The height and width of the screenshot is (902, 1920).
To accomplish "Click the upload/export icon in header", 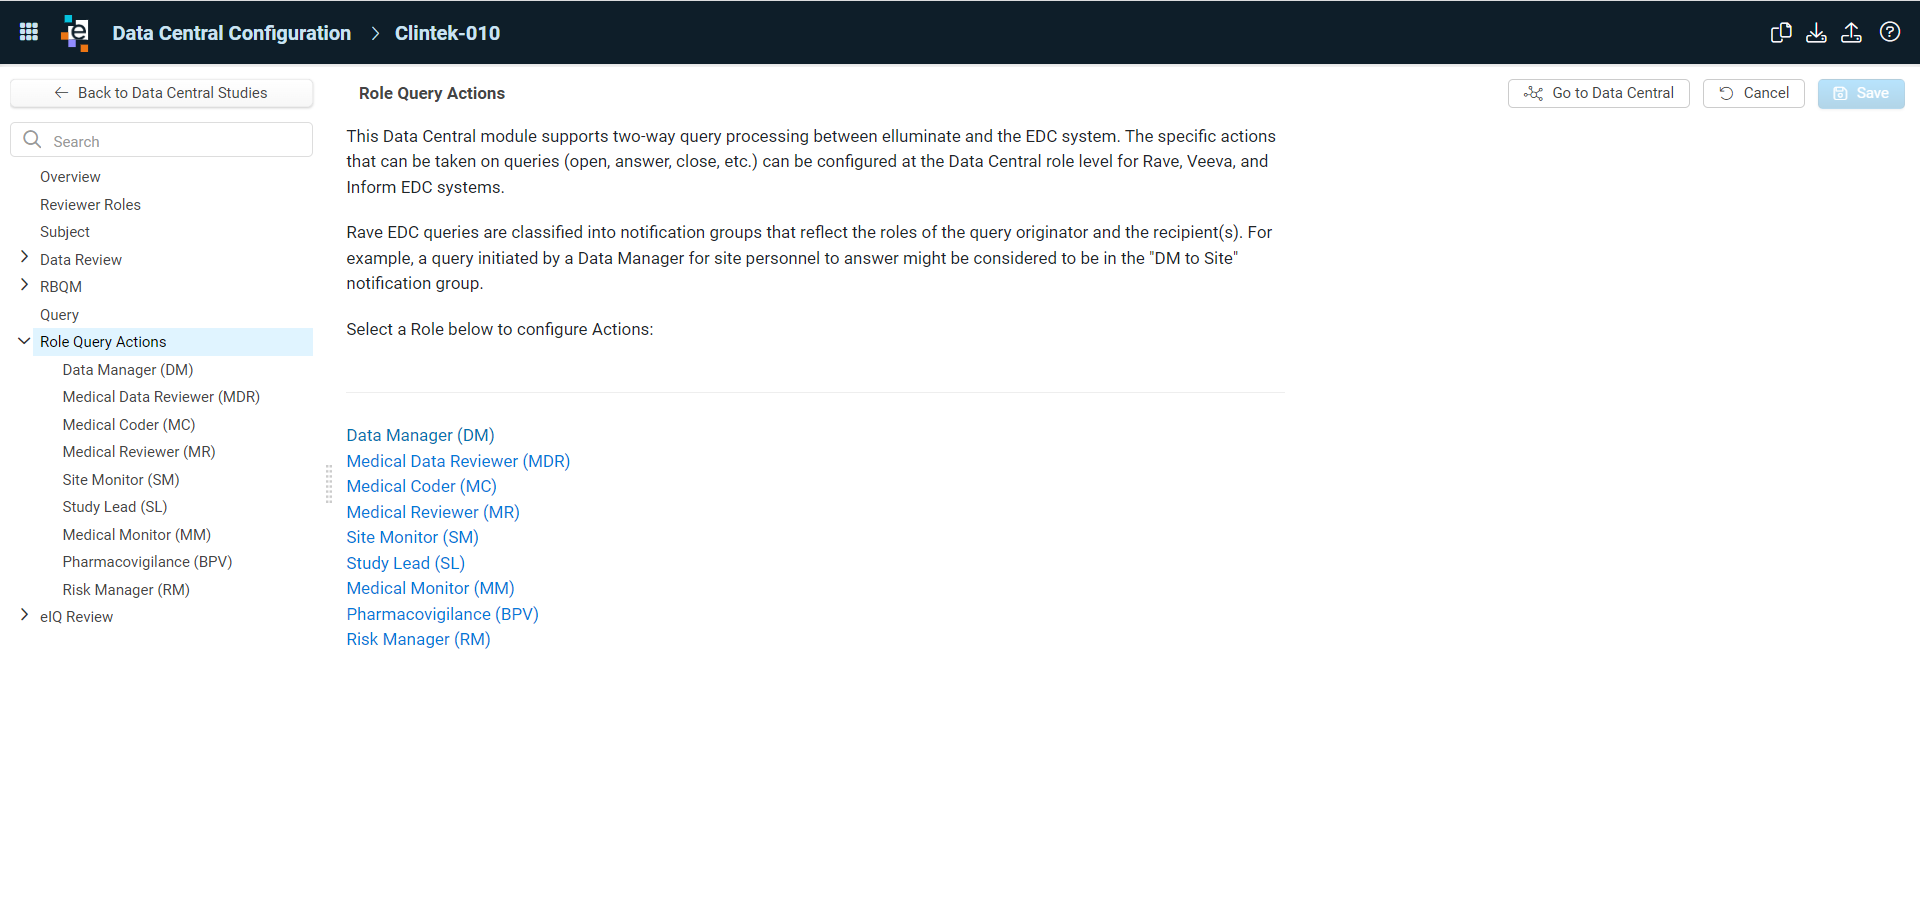I will (1851, 32).
